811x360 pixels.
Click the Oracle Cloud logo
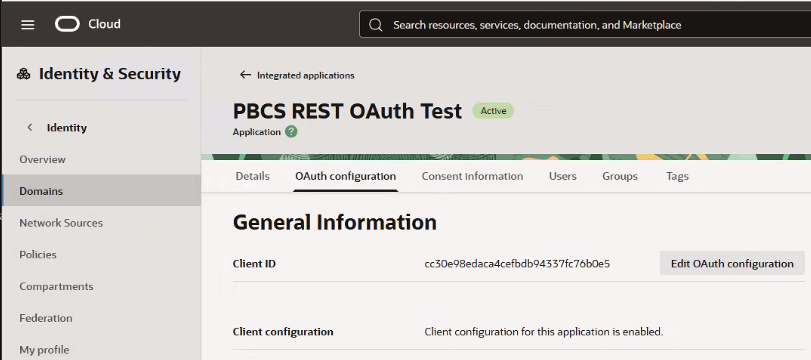click(x=67, y=24)
